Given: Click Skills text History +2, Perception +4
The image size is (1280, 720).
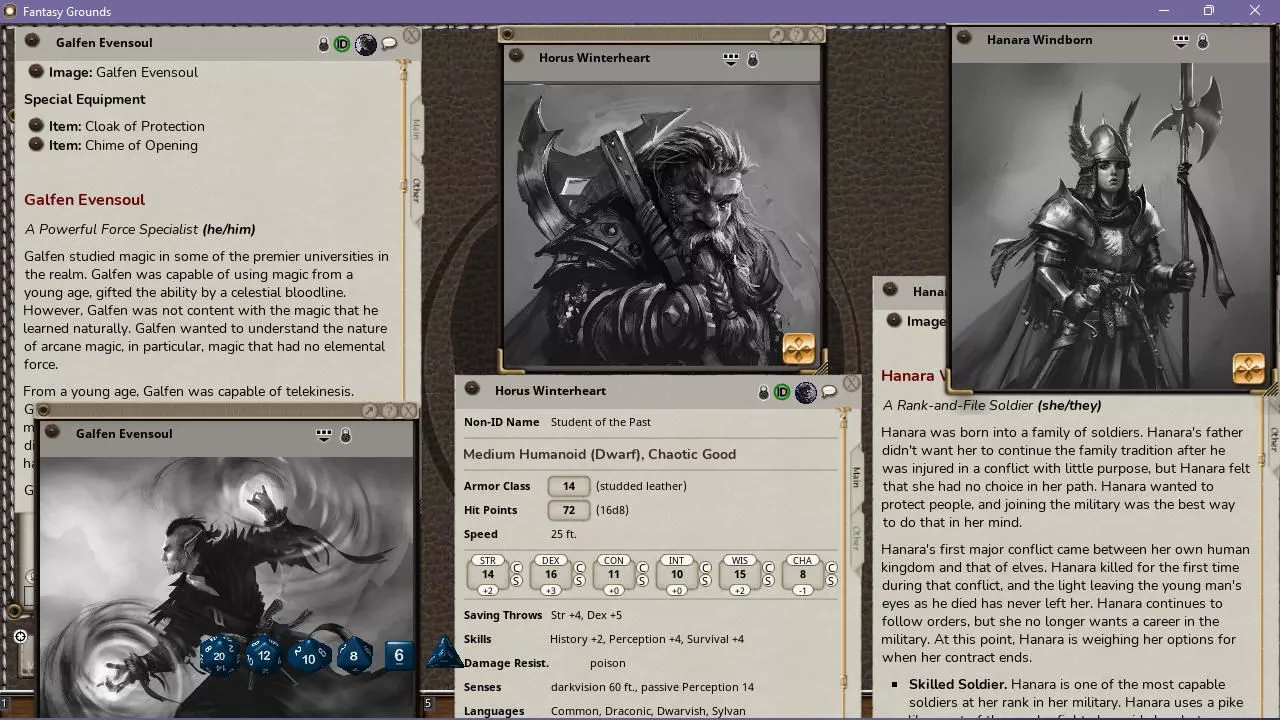Looking at the screenshot, I should [647, 639].
